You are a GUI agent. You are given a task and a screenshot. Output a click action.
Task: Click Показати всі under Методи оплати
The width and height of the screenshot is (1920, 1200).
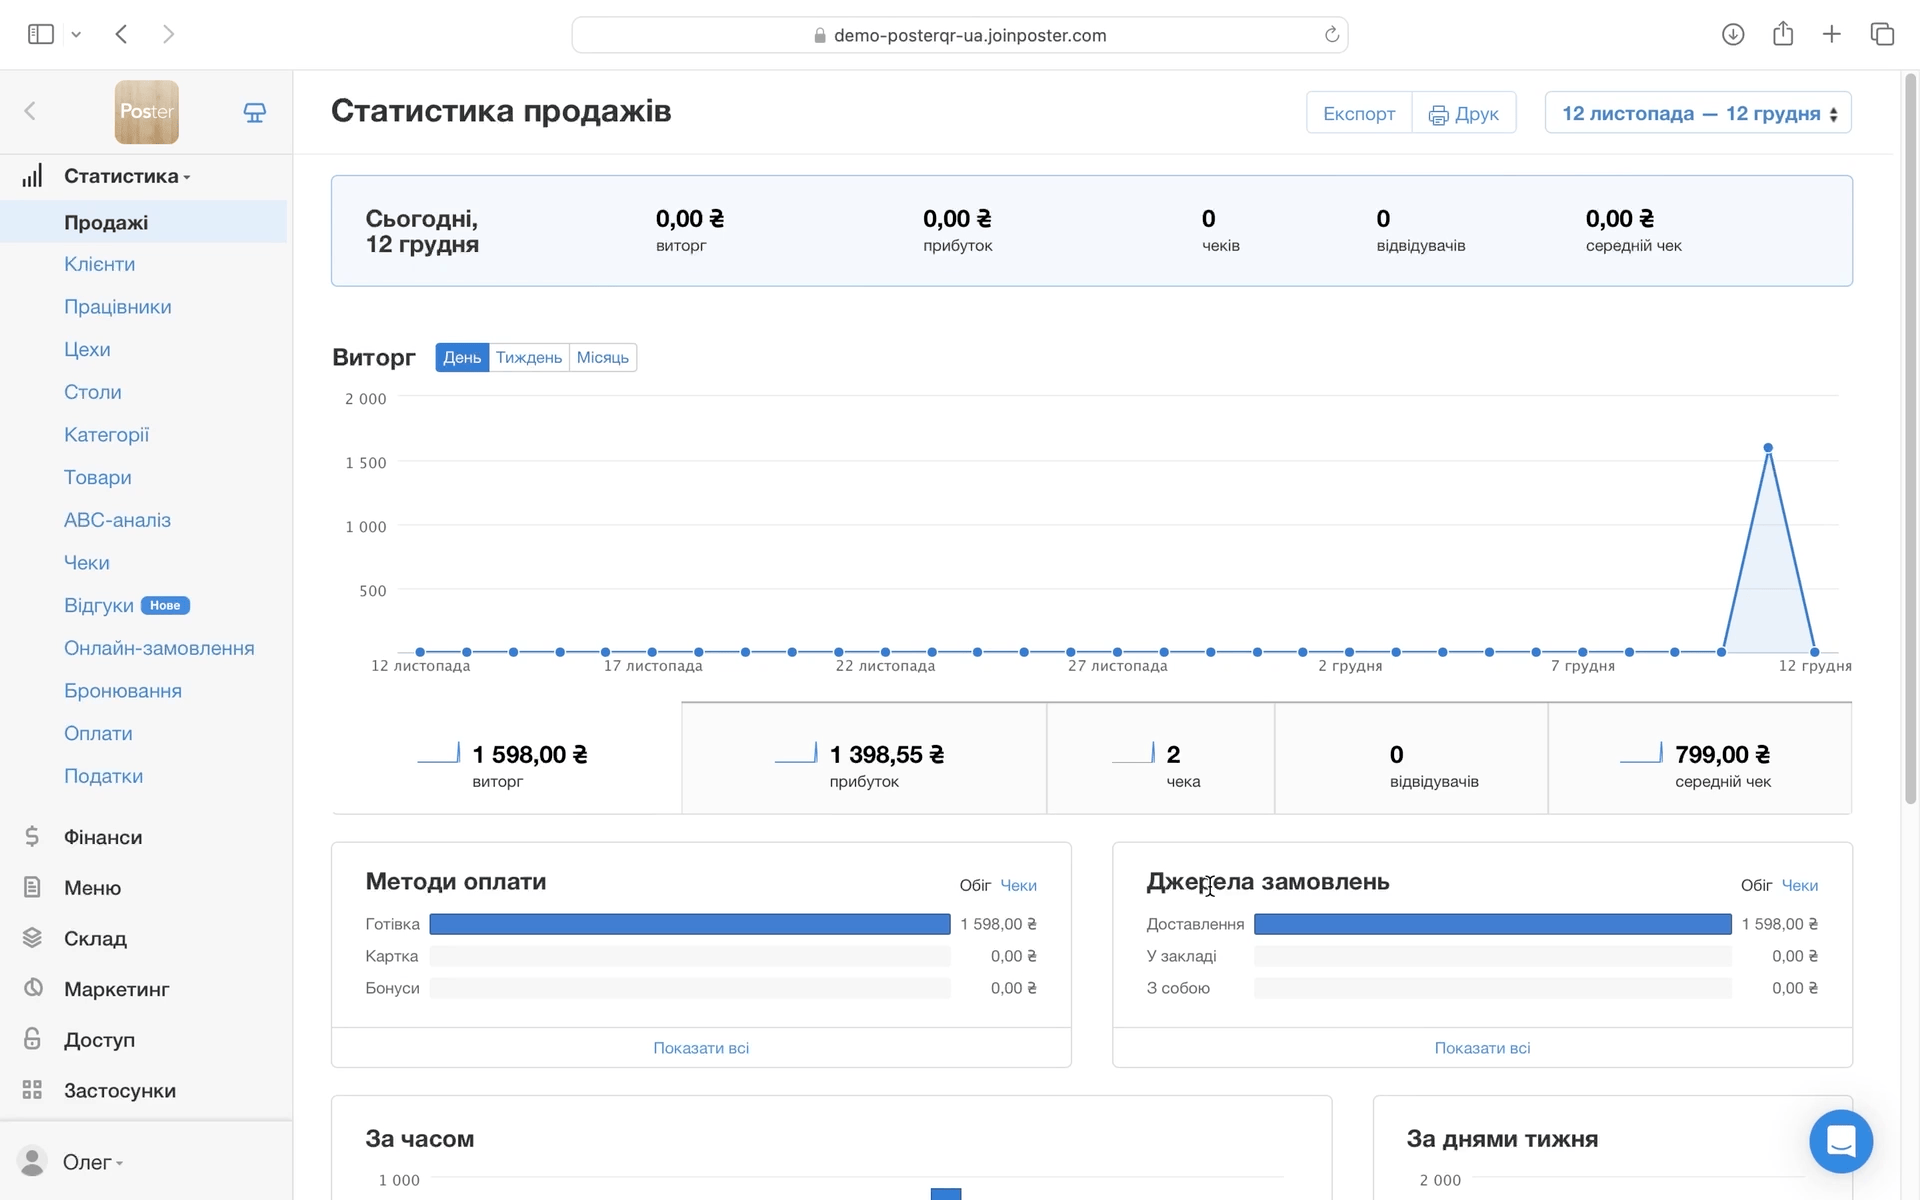(x=700, y=1048)
